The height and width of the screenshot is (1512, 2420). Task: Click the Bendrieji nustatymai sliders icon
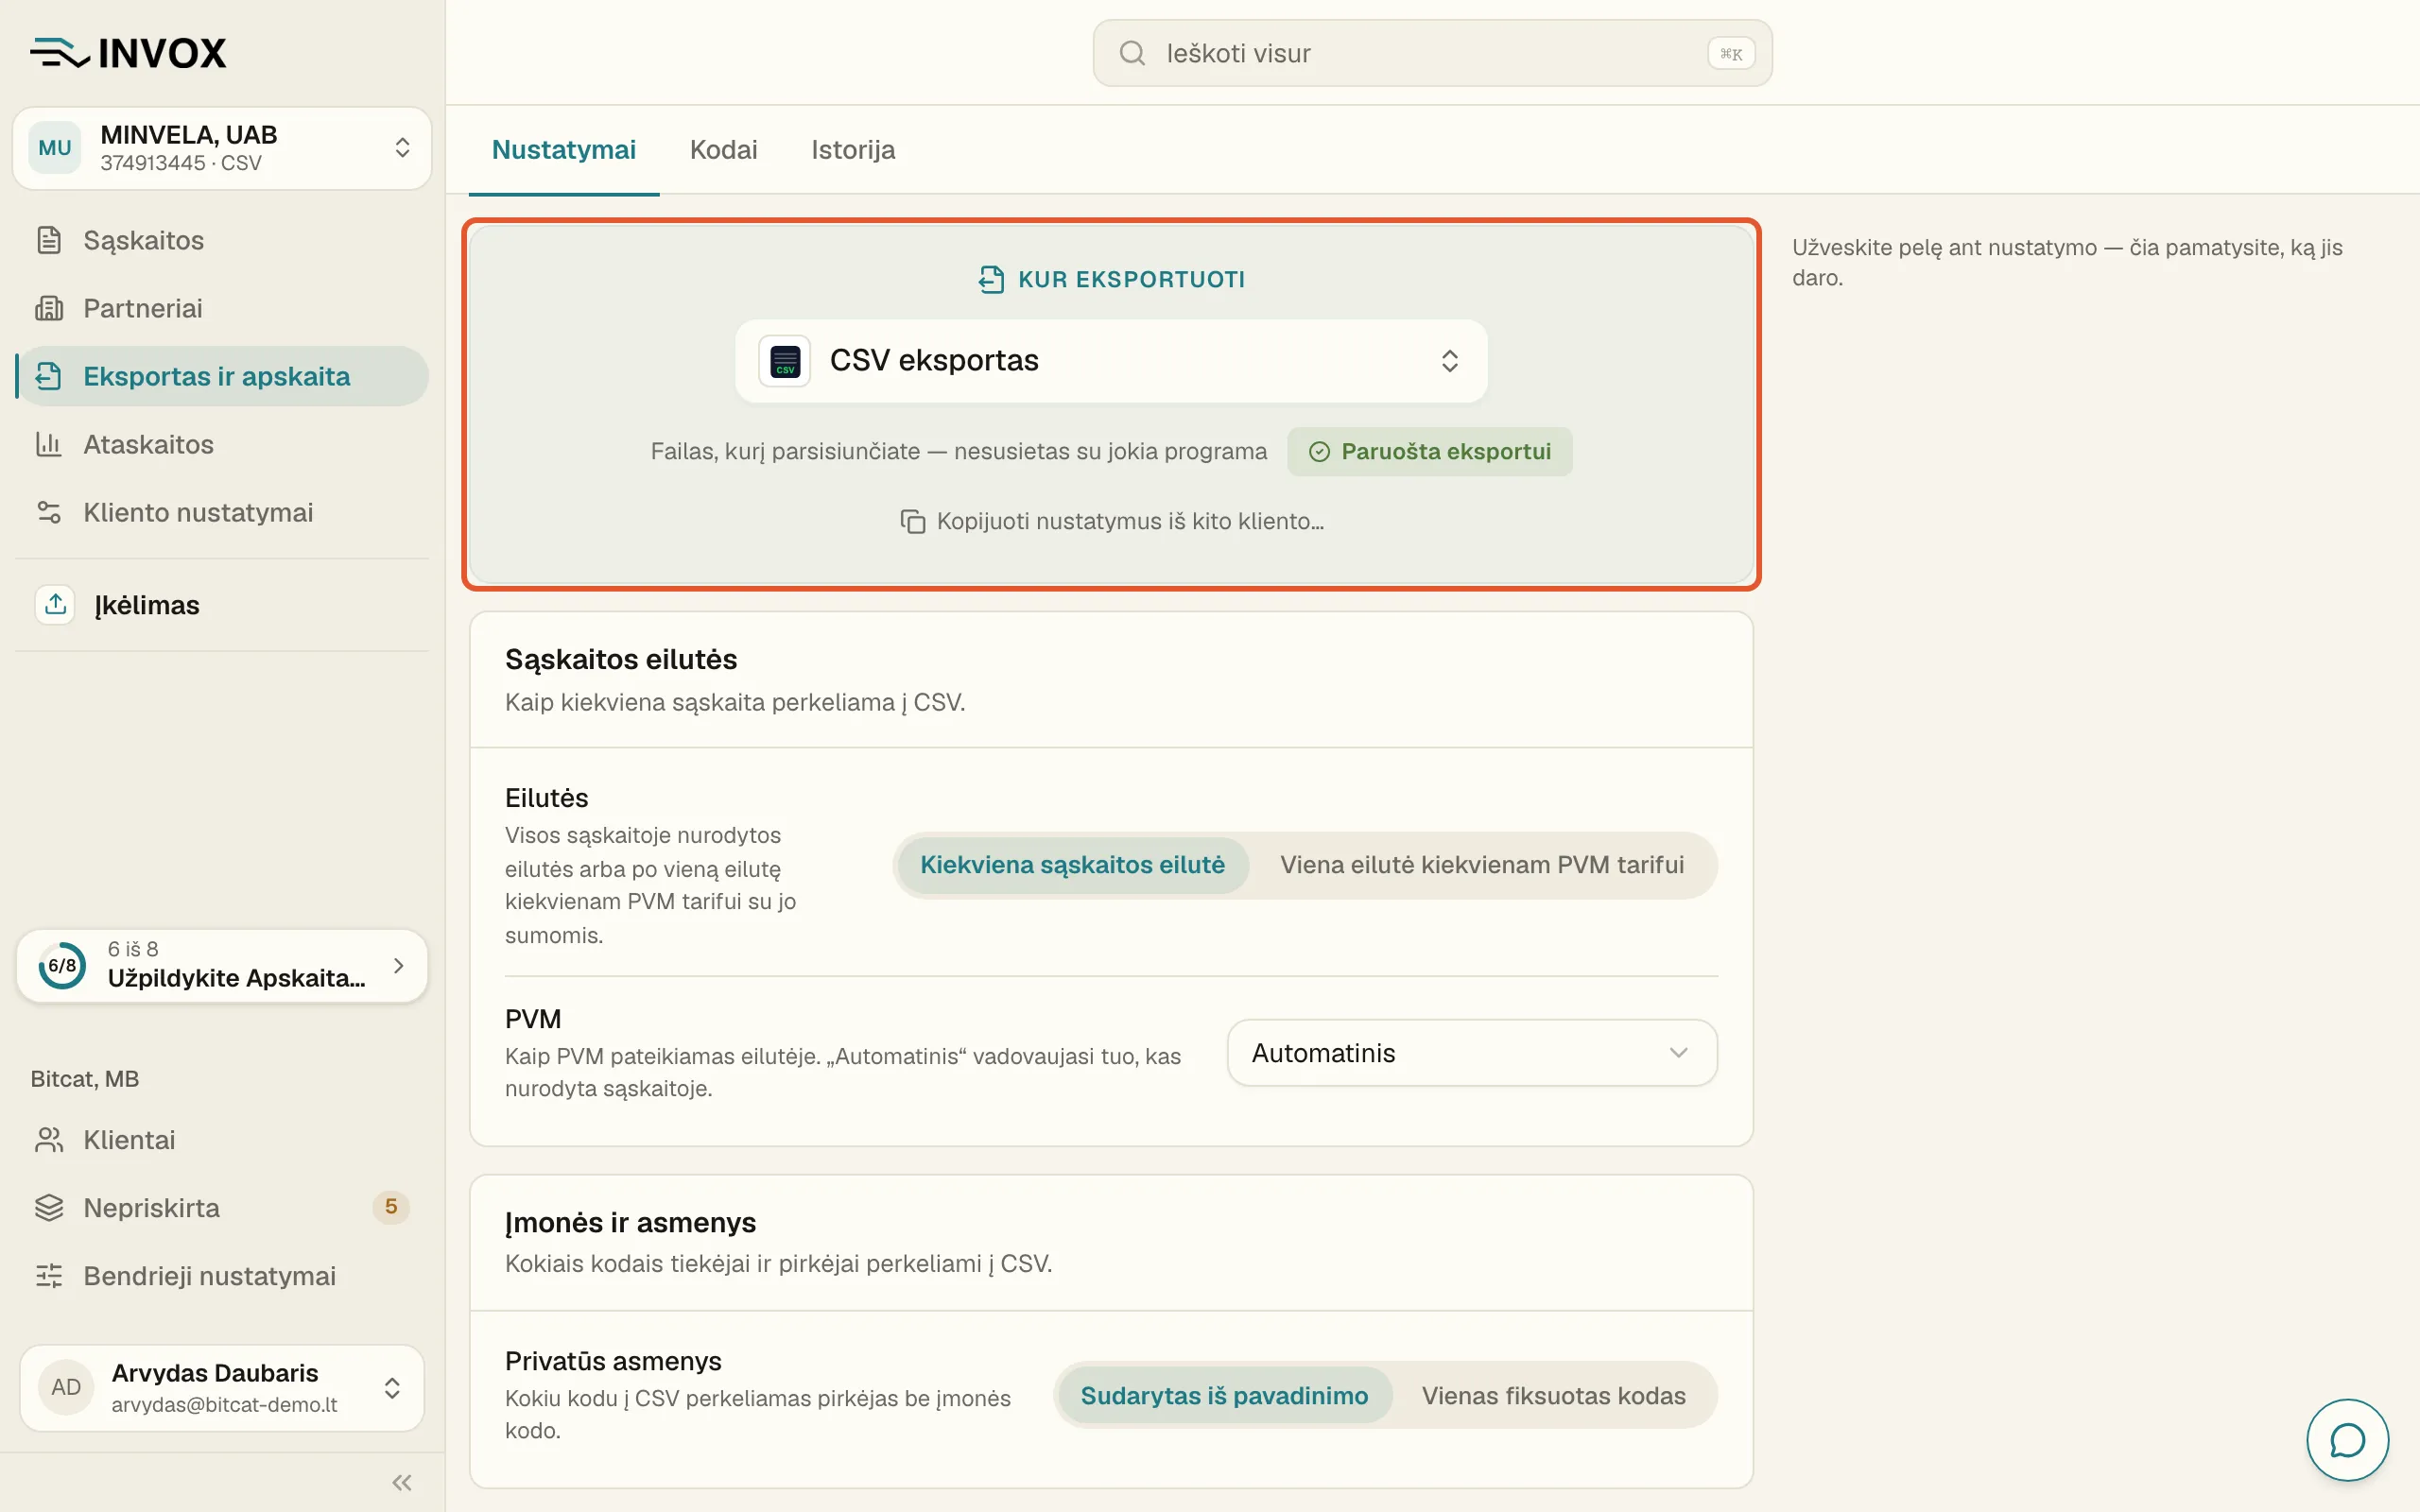tap(49, 1276)
